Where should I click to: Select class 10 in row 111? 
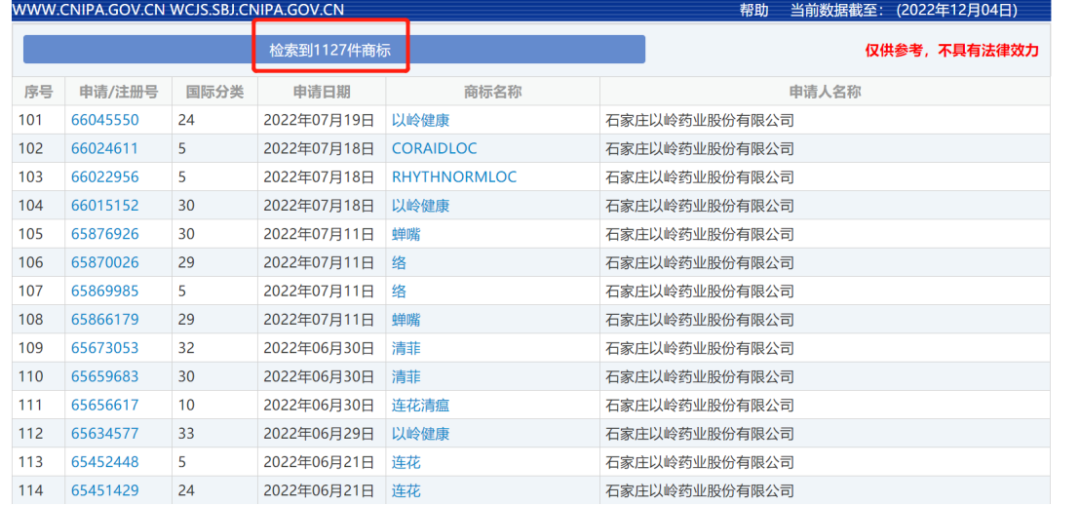click(x=186, y=406)
